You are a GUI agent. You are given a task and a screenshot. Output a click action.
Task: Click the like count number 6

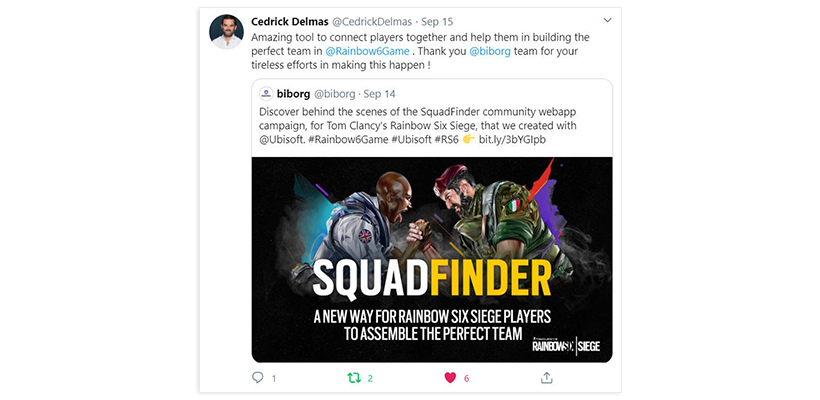tap(466, 378)
